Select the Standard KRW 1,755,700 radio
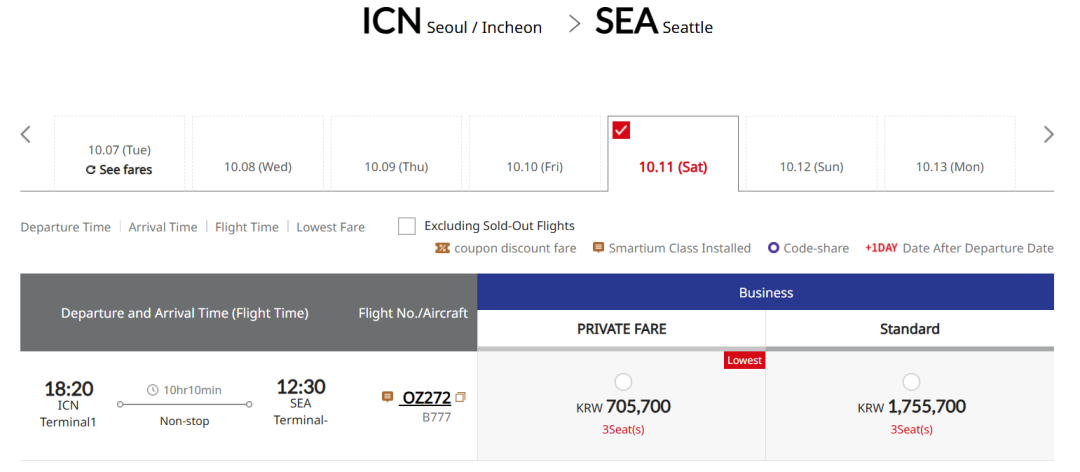Screen dimensions: 1080x472 click(x=910, y=381)
